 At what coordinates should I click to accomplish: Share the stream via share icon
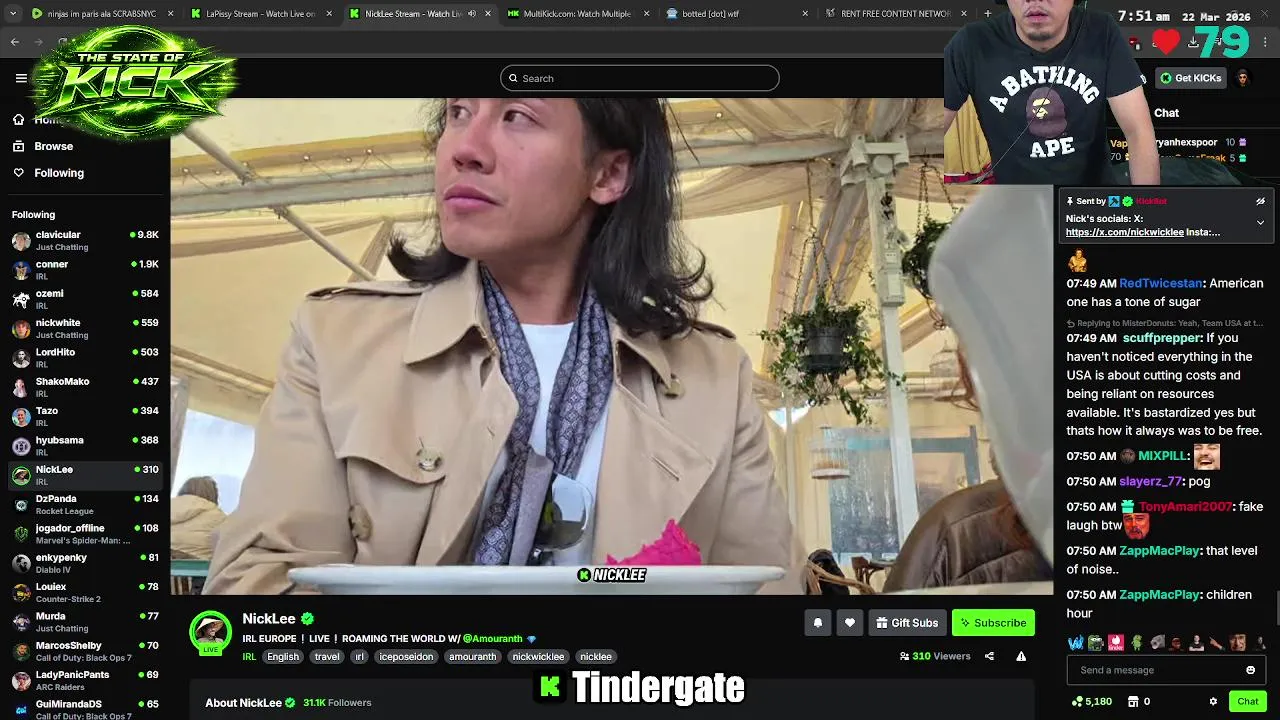tap(989, 656)
